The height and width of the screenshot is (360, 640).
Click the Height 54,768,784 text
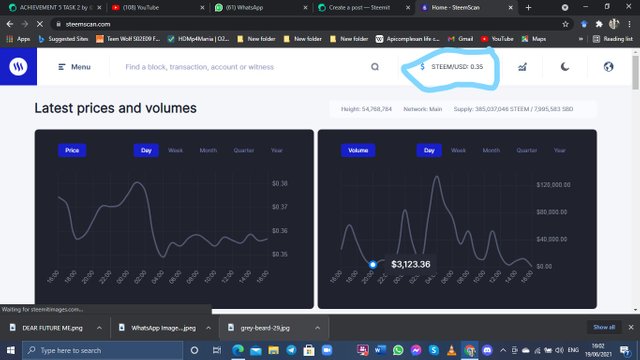tap(366, 109)
